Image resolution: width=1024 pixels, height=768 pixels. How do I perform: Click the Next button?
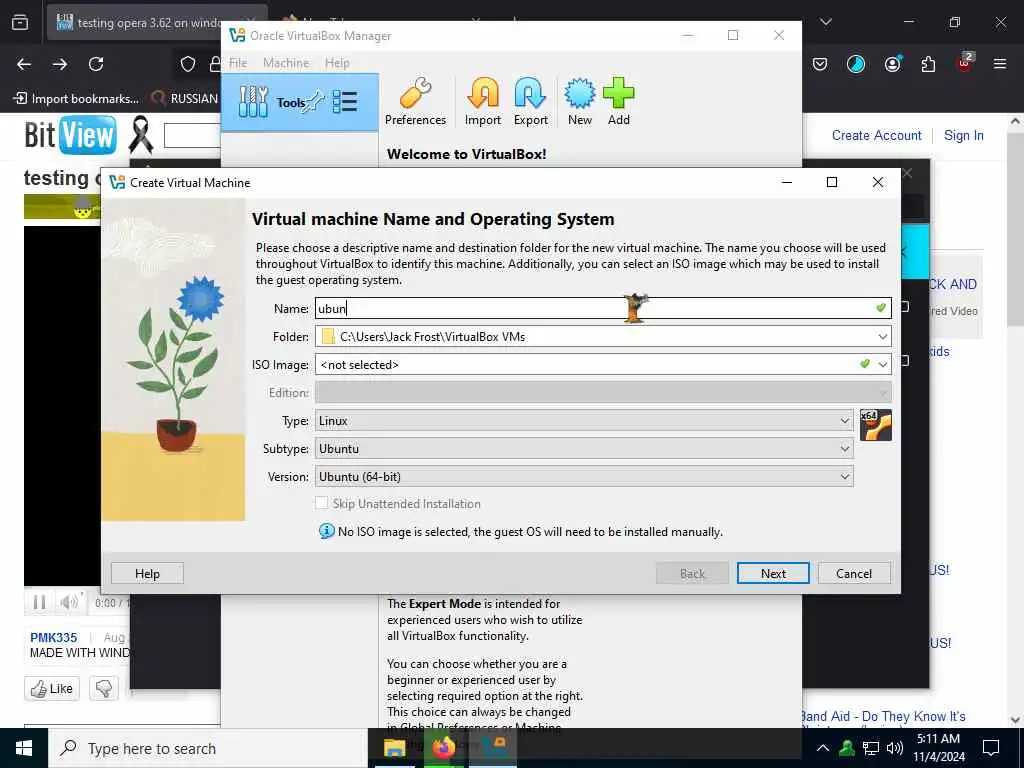tap(773, 573)
